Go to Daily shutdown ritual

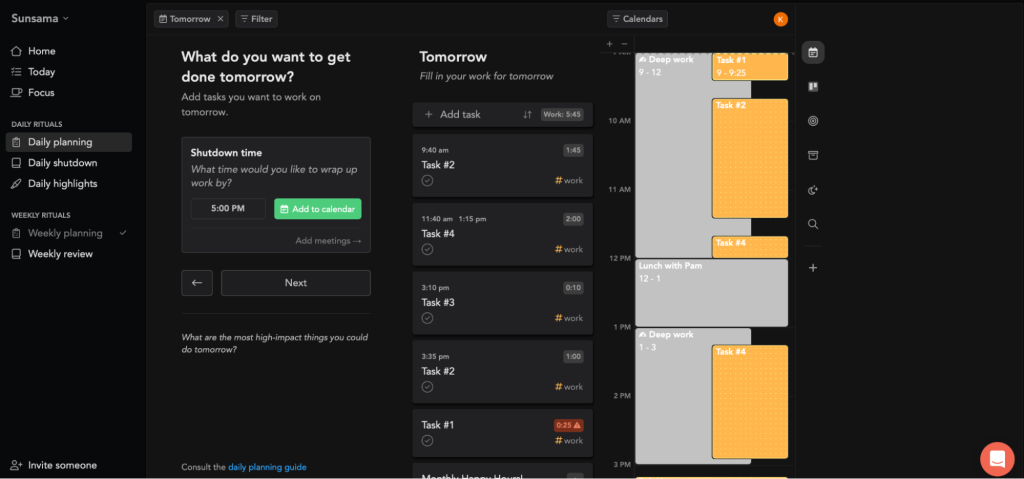click(62, 163)
